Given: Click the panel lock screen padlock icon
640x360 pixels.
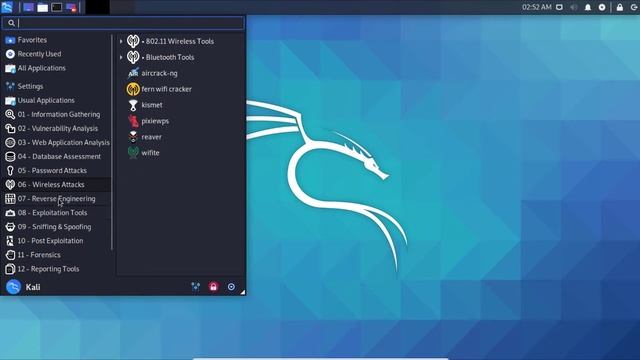Looking at the screenshot, I should click(620, 7).
